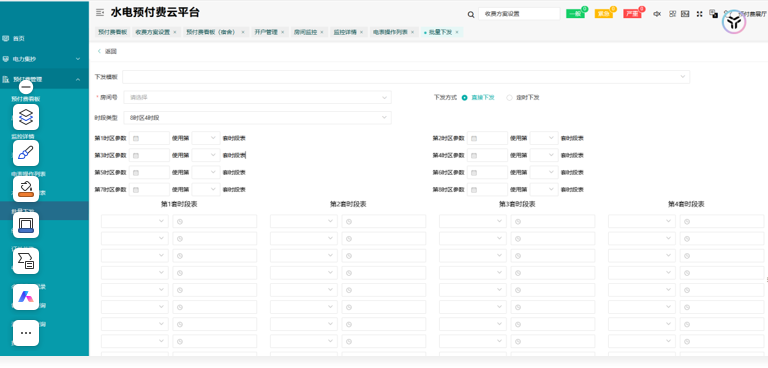Select the blue laptop screen floating tool
Screen dimensions: 768x368
click(x=26, y=225)
